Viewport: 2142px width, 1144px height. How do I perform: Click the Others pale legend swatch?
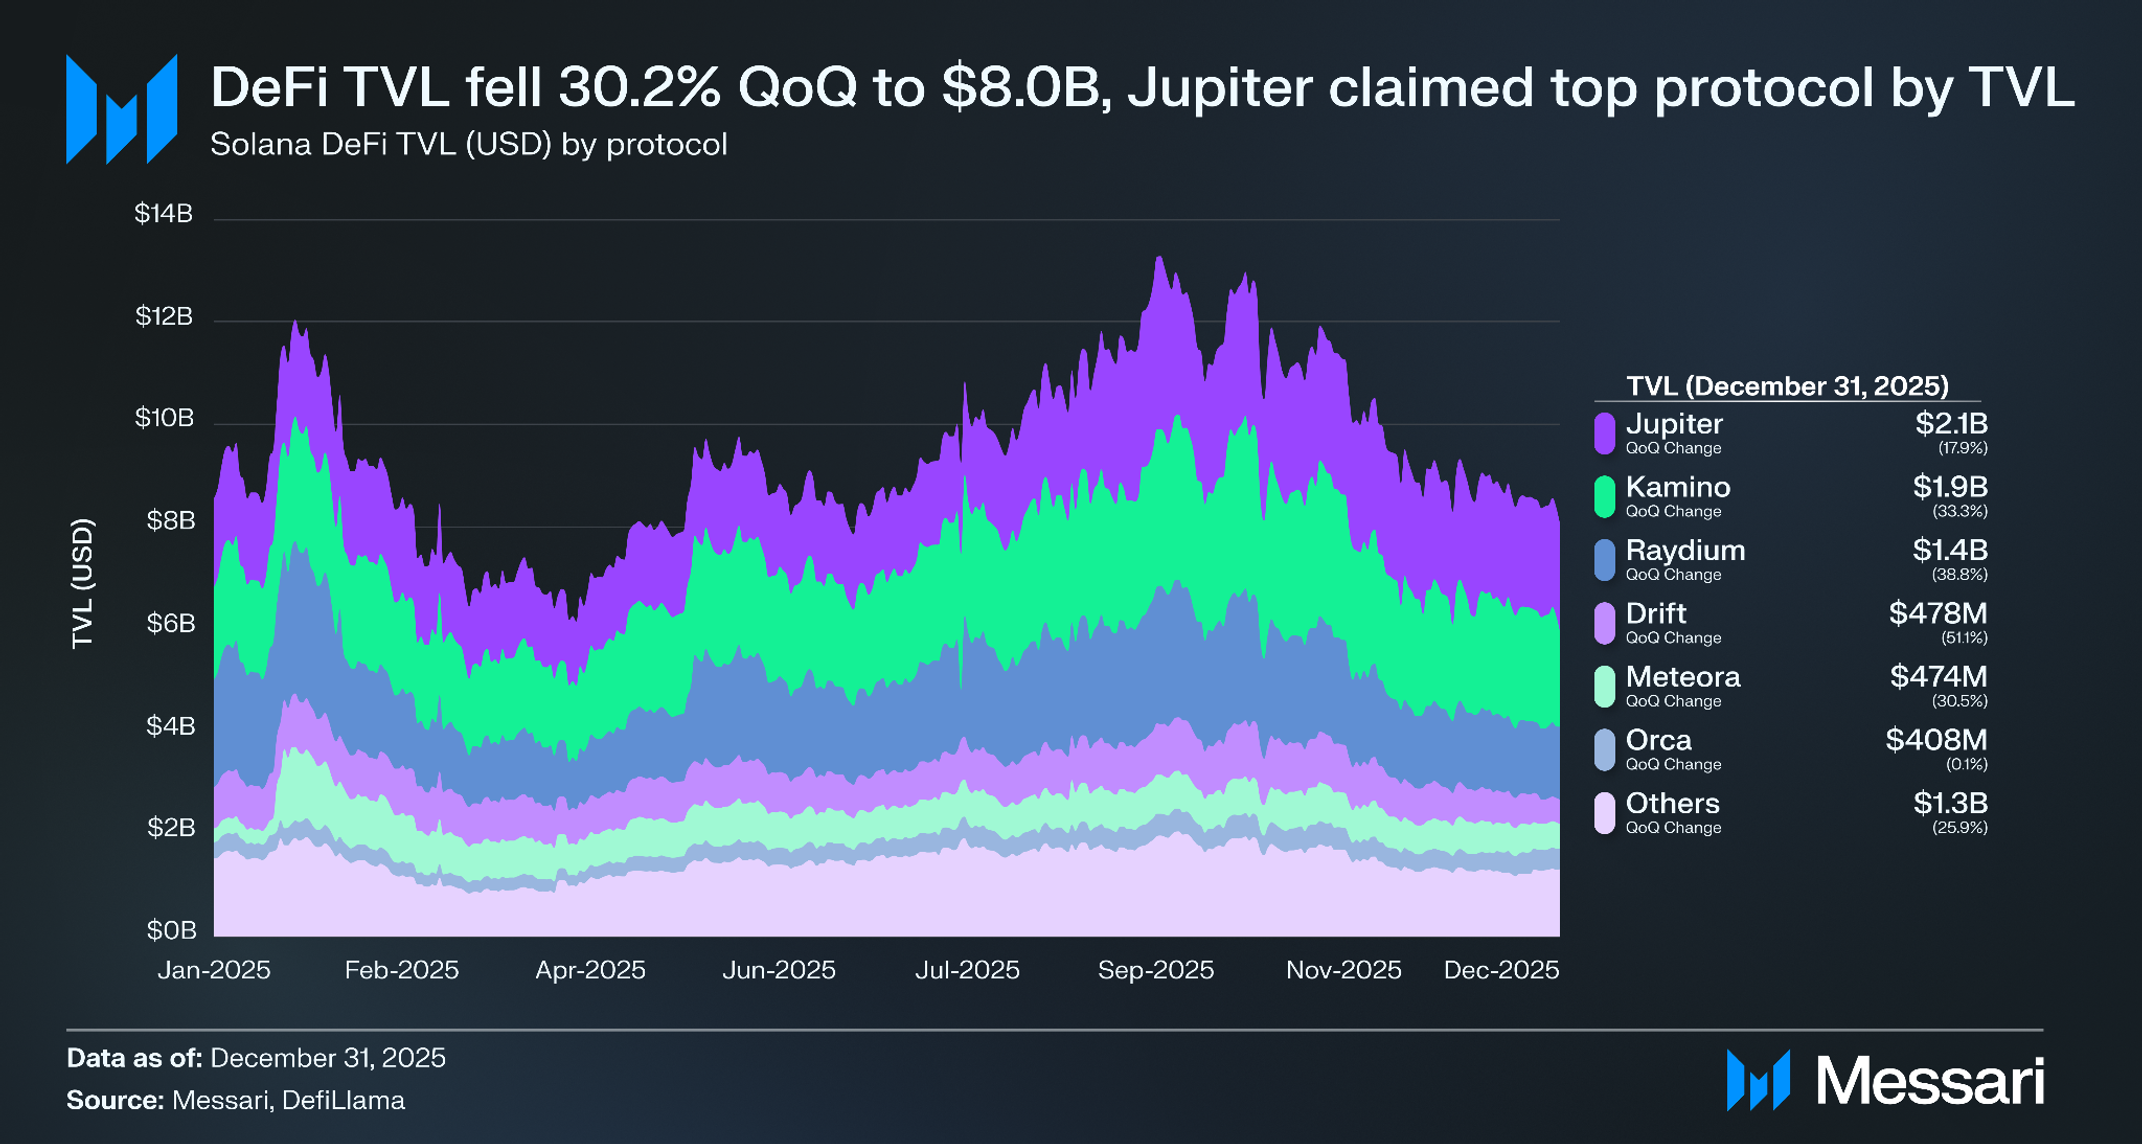click(1604, 813)
